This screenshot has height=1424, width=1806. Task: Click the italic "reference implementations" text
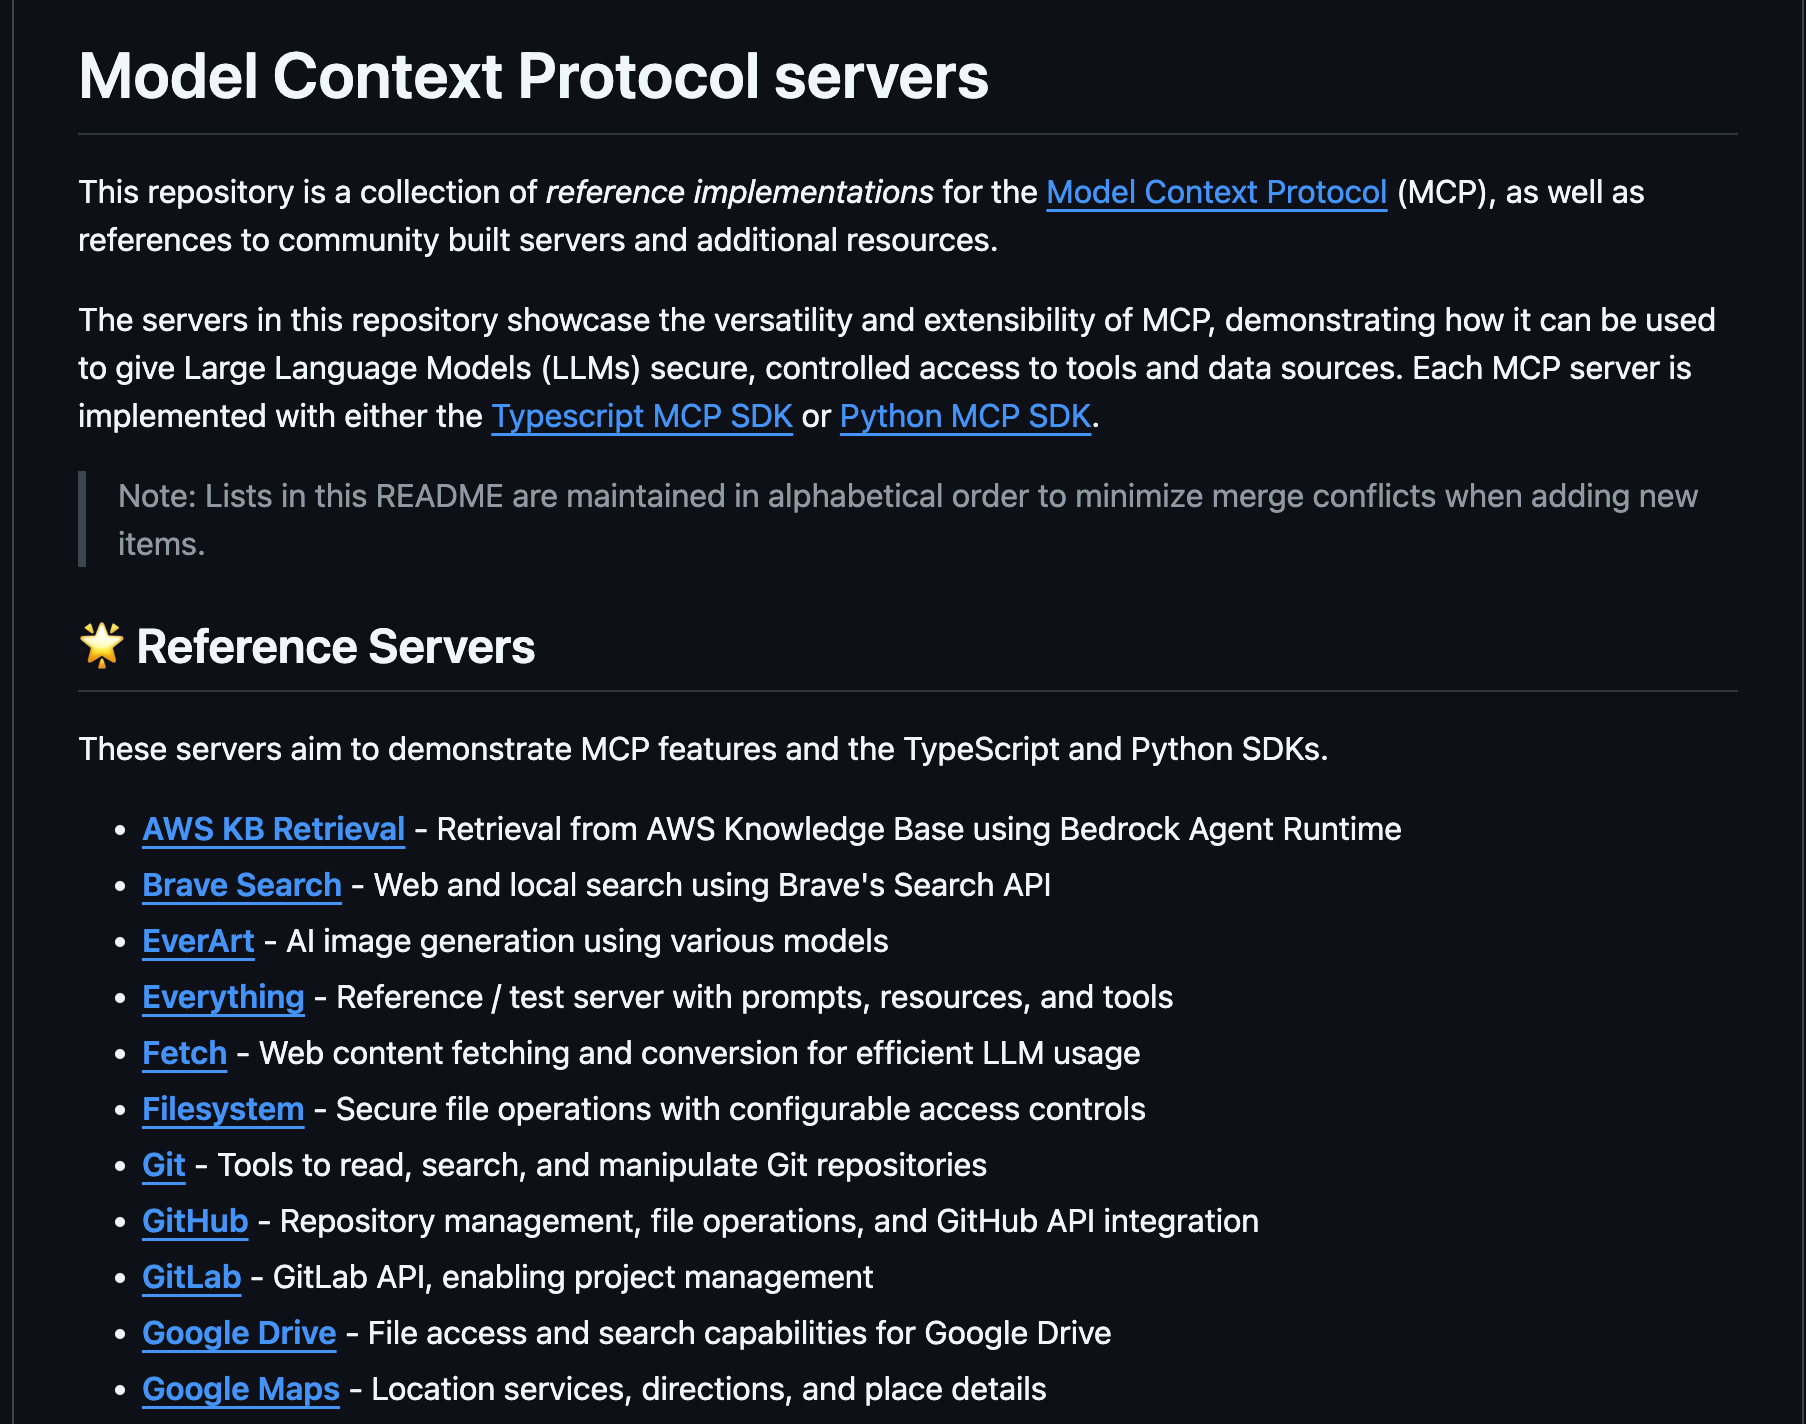pyautogui.click(x=739, y=192)
